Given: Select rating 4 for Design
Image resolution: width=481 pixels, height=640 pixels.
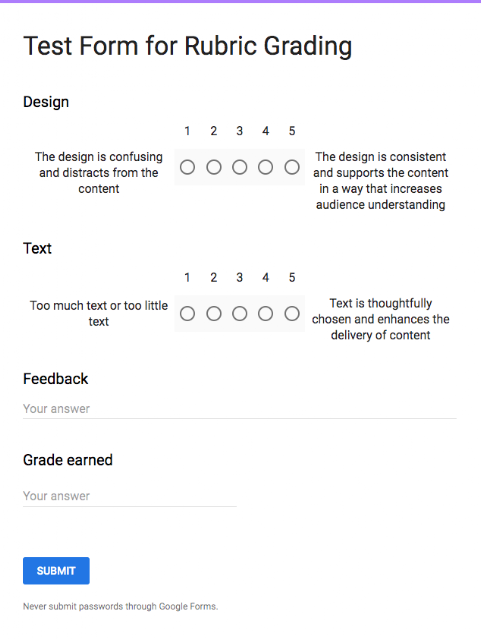Looking at the screenshot, I should click(x=266, y=167).
